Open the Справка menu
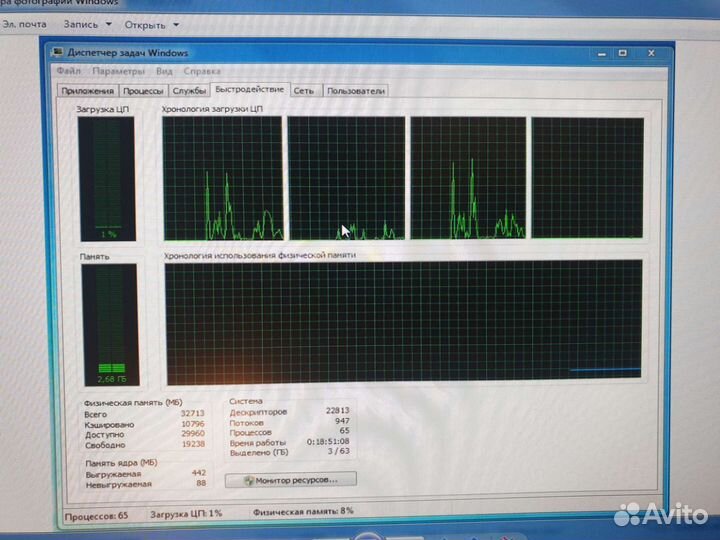Viewport: 720px width, 540px height. tap(202, 71)
